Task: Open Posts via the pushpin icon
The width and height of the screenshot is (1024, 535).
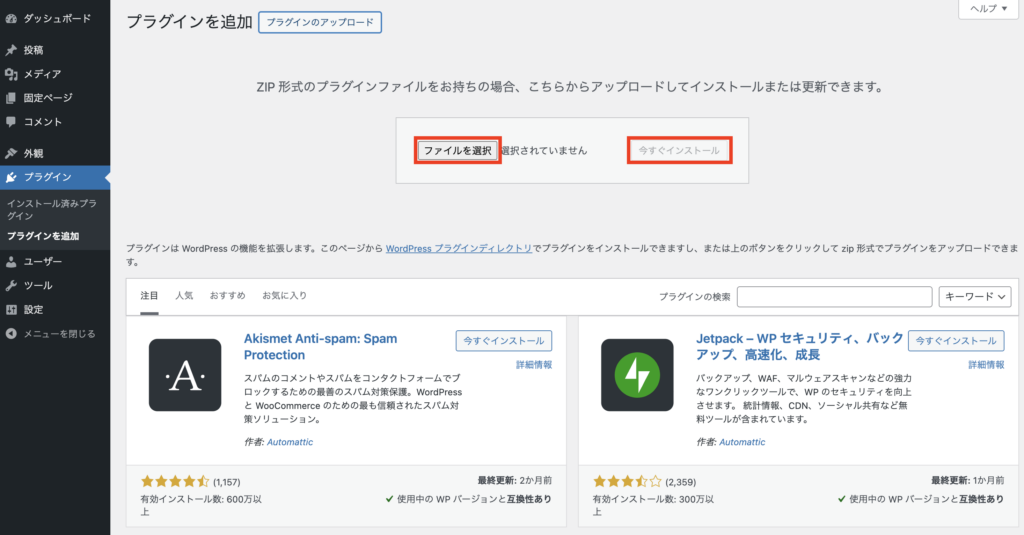Action: 11,50
